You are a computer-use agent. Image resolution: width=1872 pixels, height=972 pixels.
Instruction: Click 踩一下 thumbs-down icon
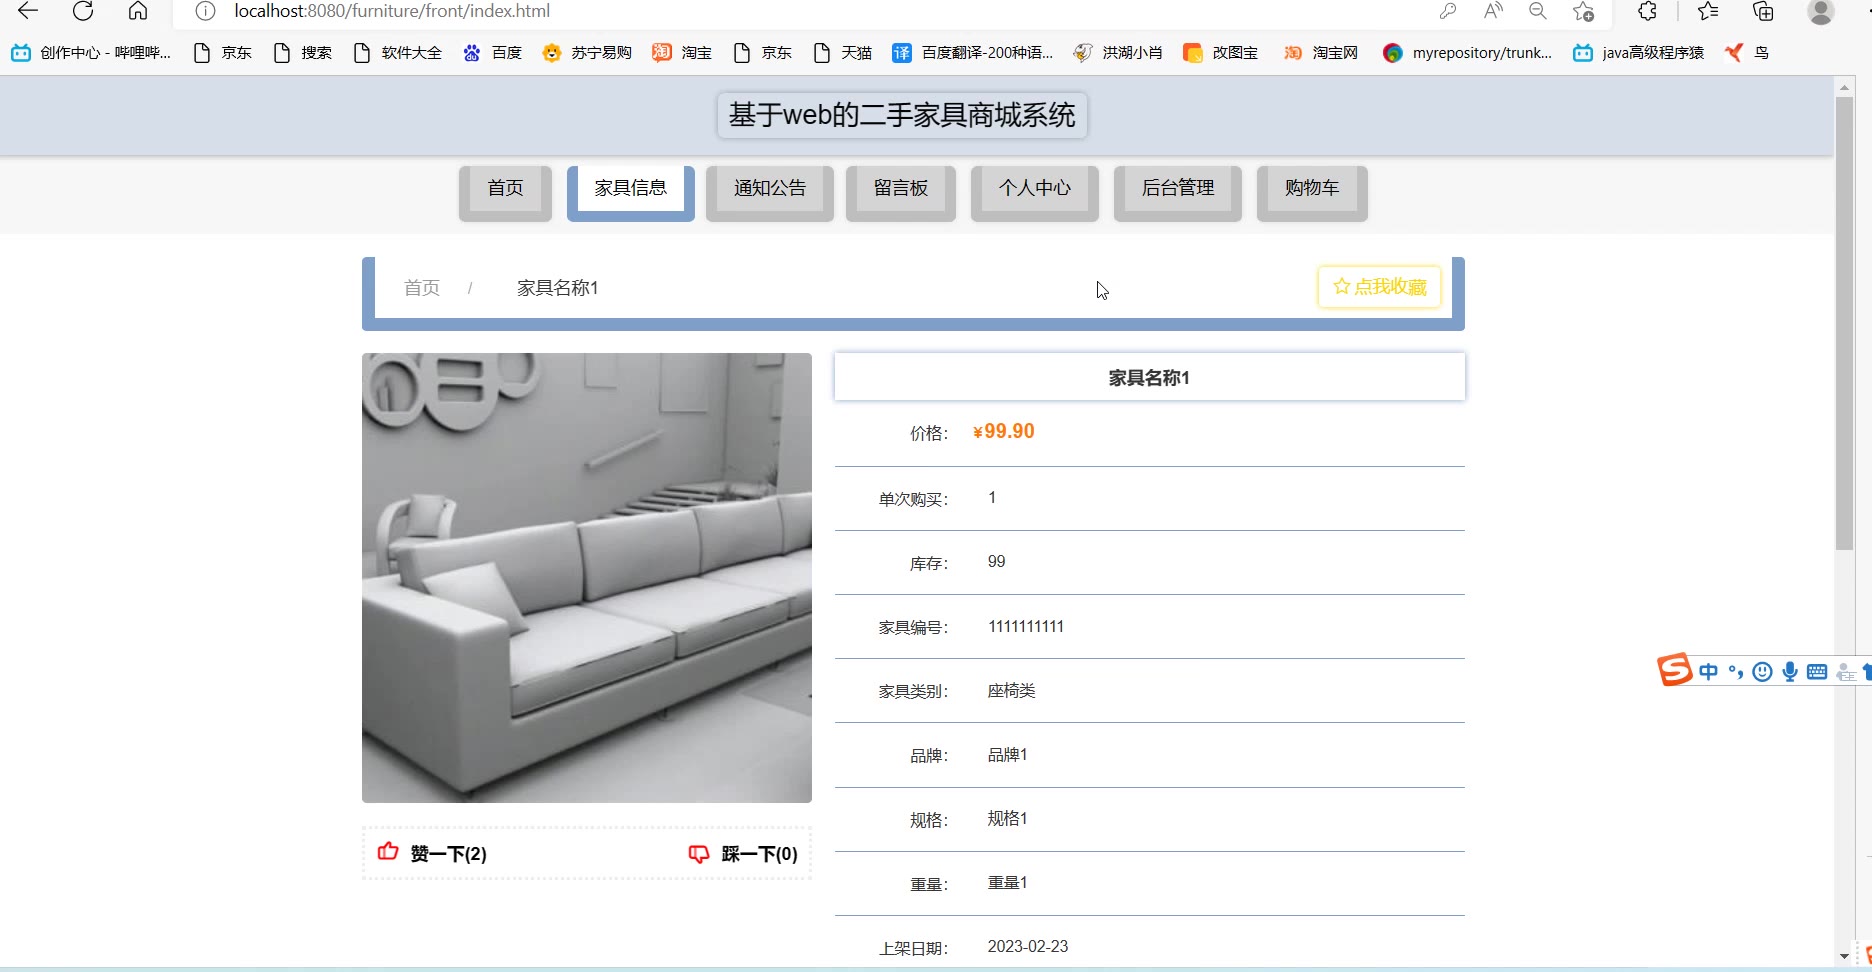[699, 853]
